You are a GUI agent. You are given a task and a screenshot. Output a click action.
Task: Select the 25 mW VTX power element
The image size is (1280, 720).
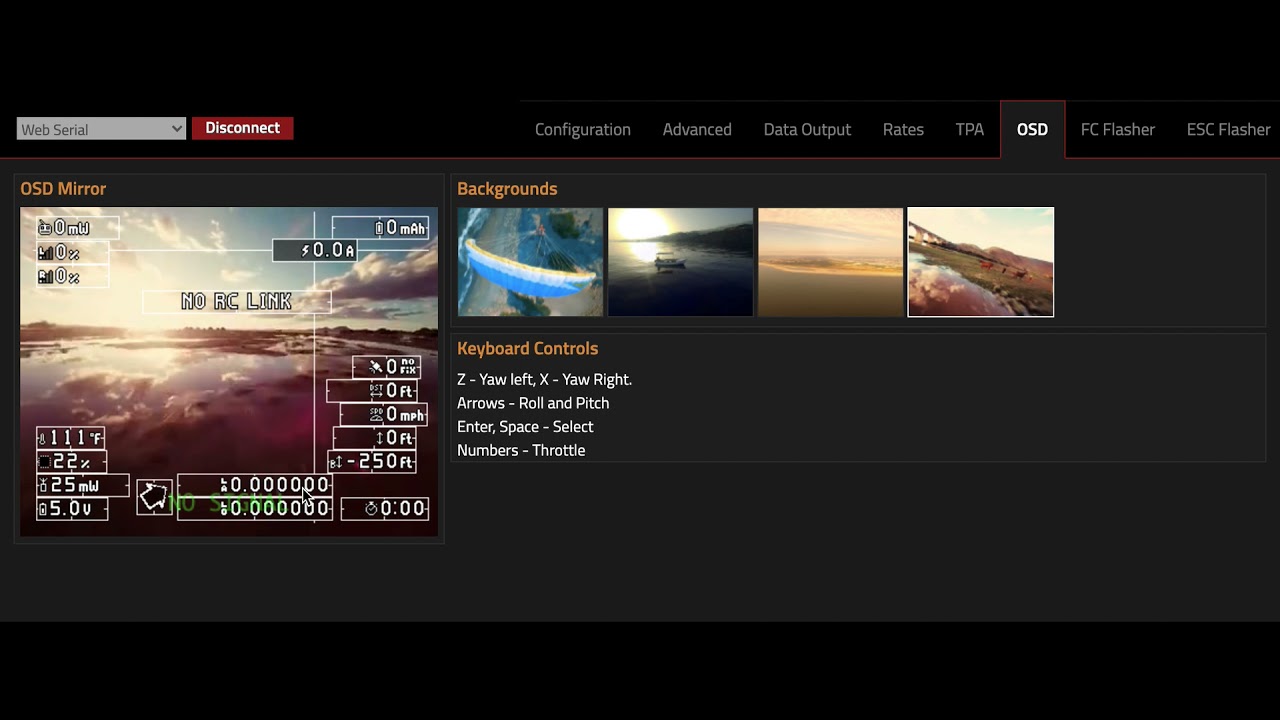(x=82, y=485)
